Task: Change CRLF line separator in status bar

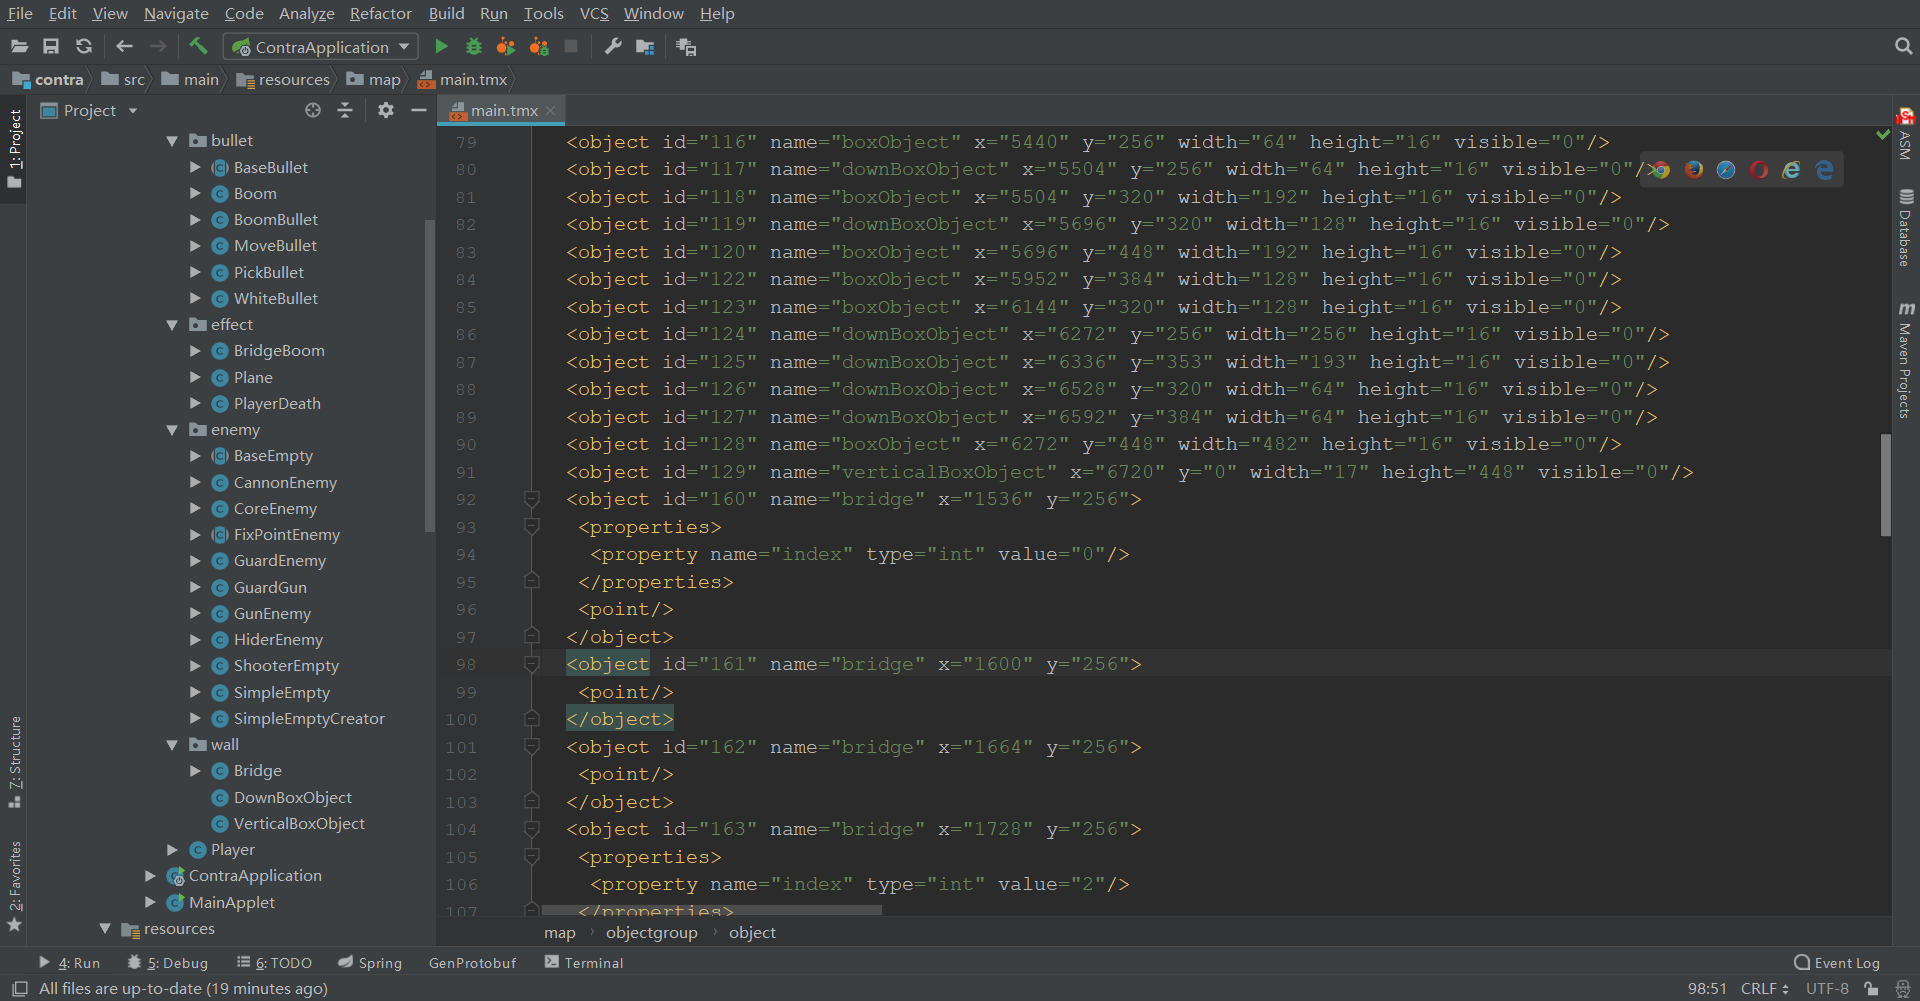Action: pyautogui.click(x=1765, y=989)
